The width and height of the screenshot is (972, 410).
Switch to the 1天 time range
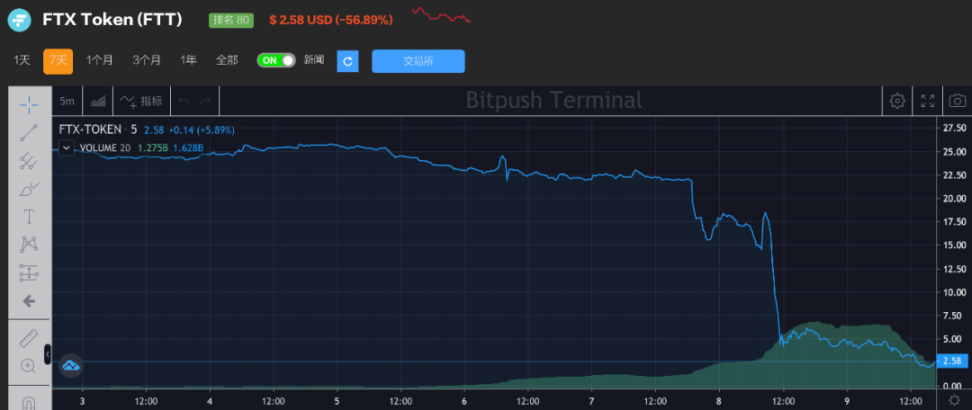[x=22, y=60]
